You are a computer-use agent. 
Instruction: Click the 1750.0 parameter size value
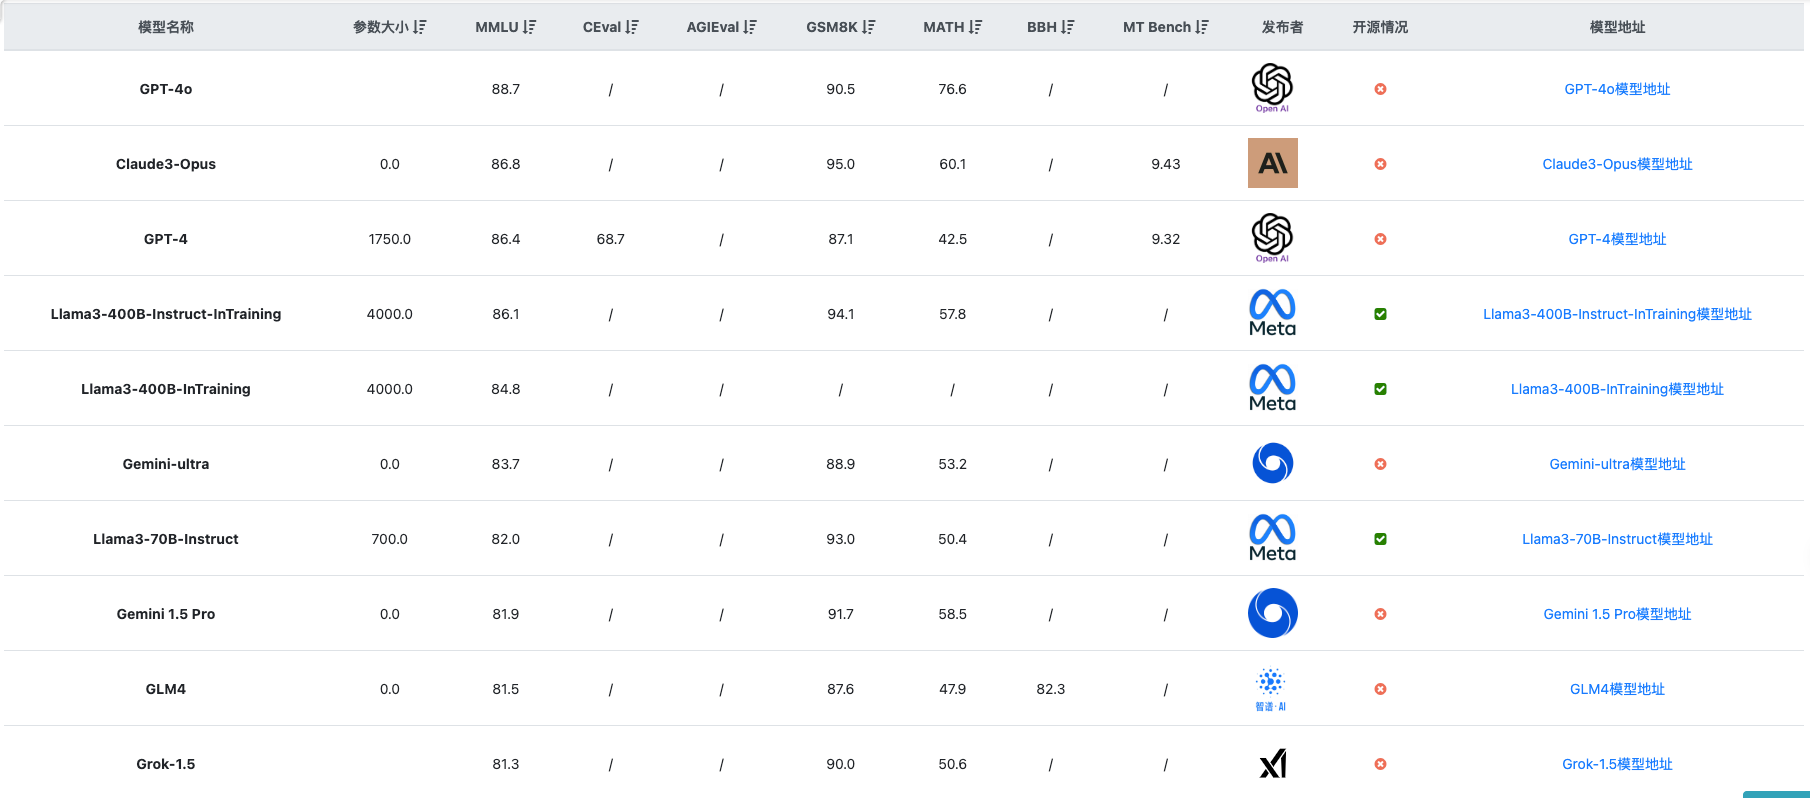coord(390,239)
